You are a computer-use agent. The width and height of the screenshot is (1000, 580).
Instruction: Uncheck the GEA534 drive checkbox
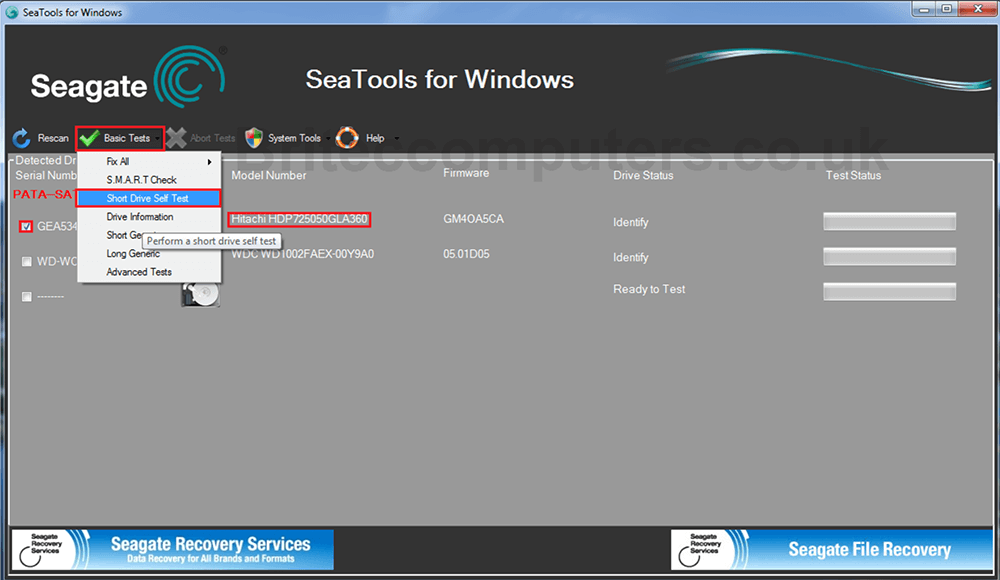coord(25,226)
